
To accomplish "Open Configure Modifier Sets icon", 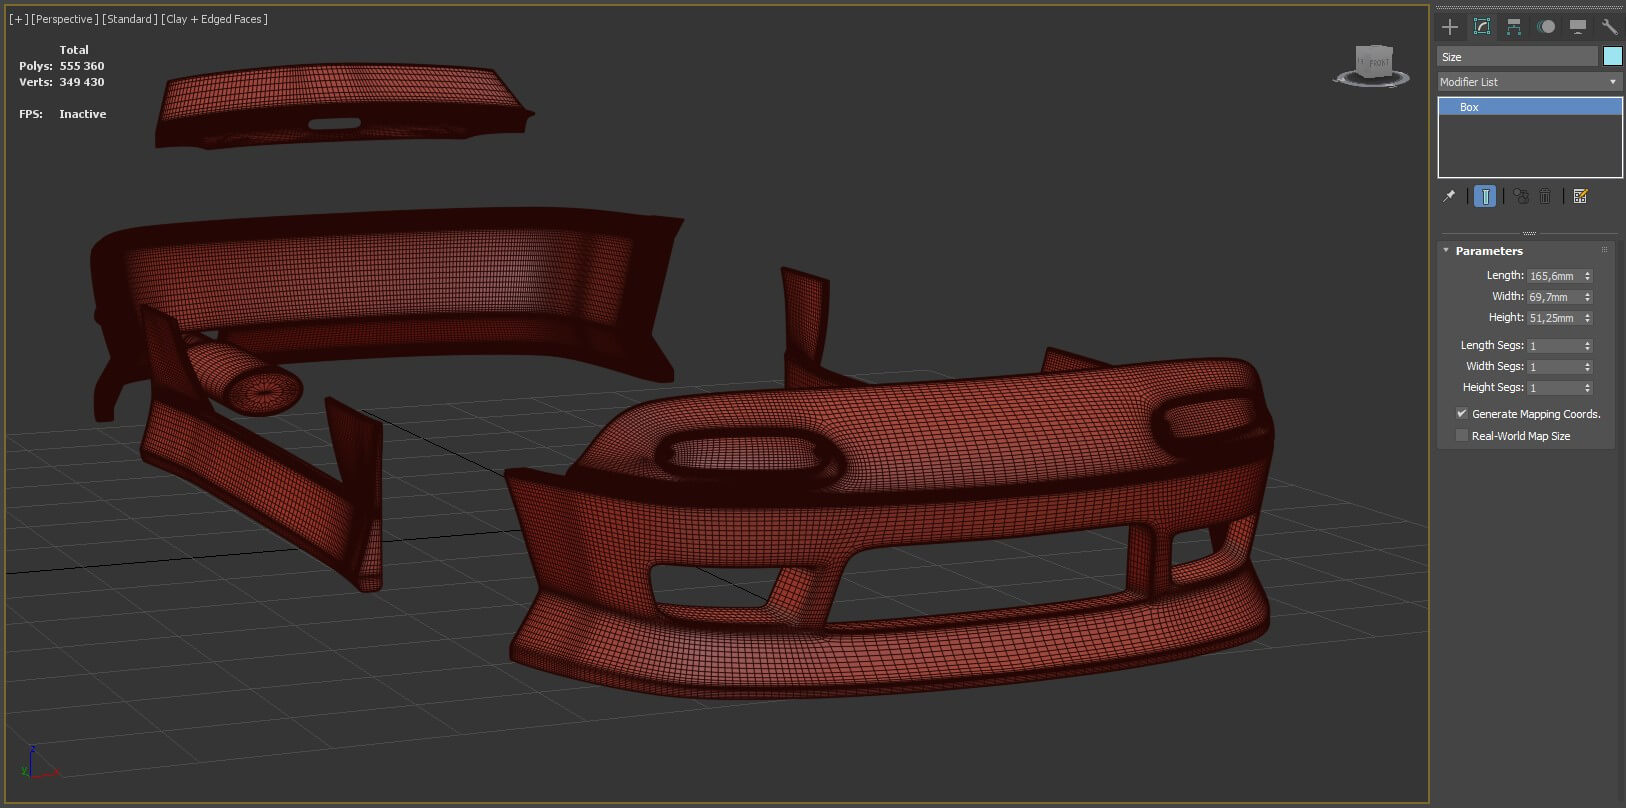I will tap(1581, 196).
